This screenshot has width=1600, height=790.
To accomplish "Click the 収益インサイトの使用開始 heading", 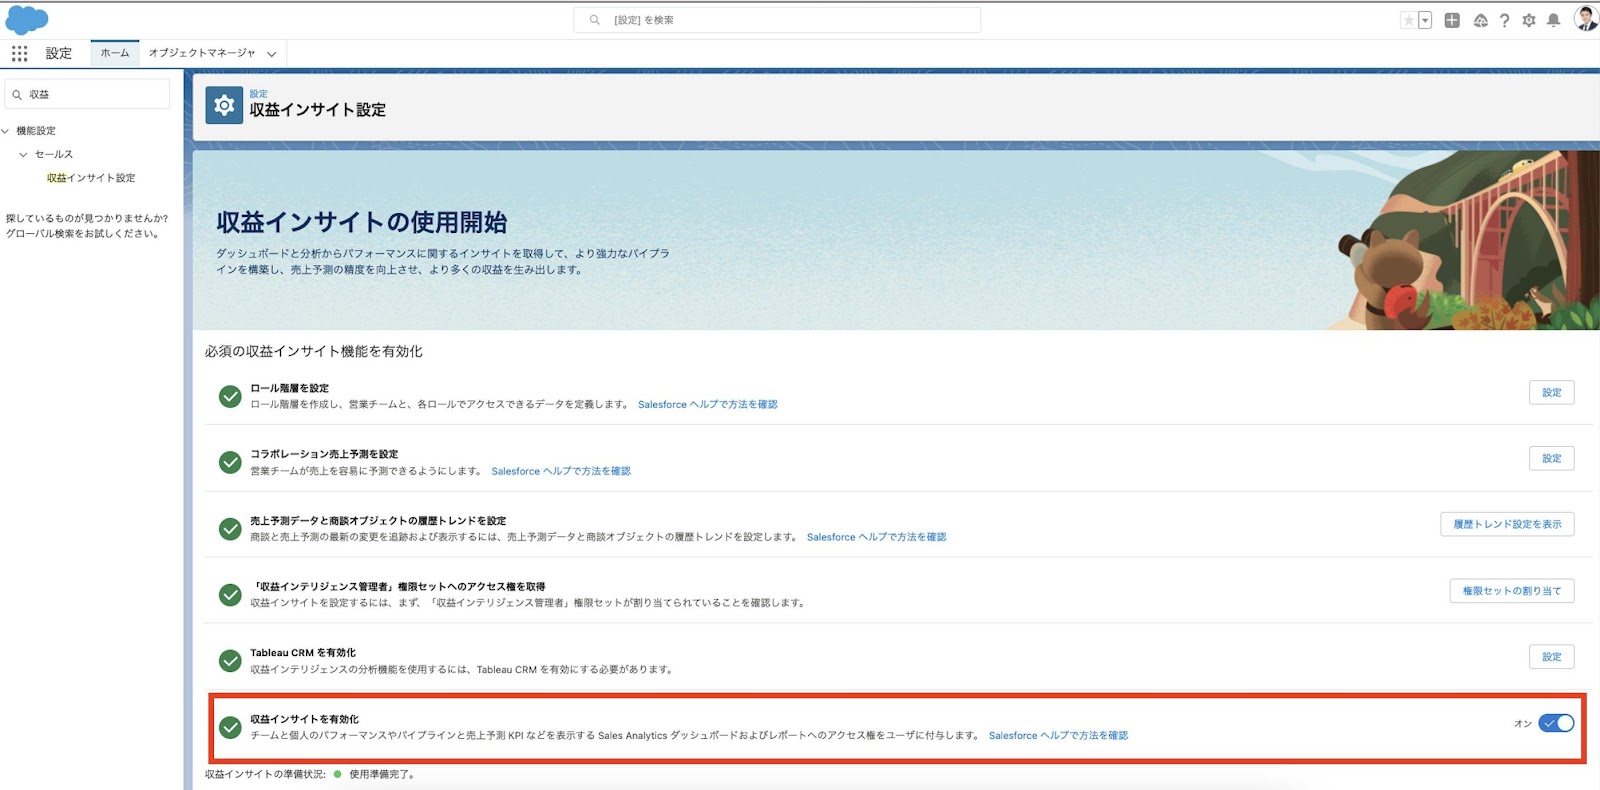I will tap(362, 222).
